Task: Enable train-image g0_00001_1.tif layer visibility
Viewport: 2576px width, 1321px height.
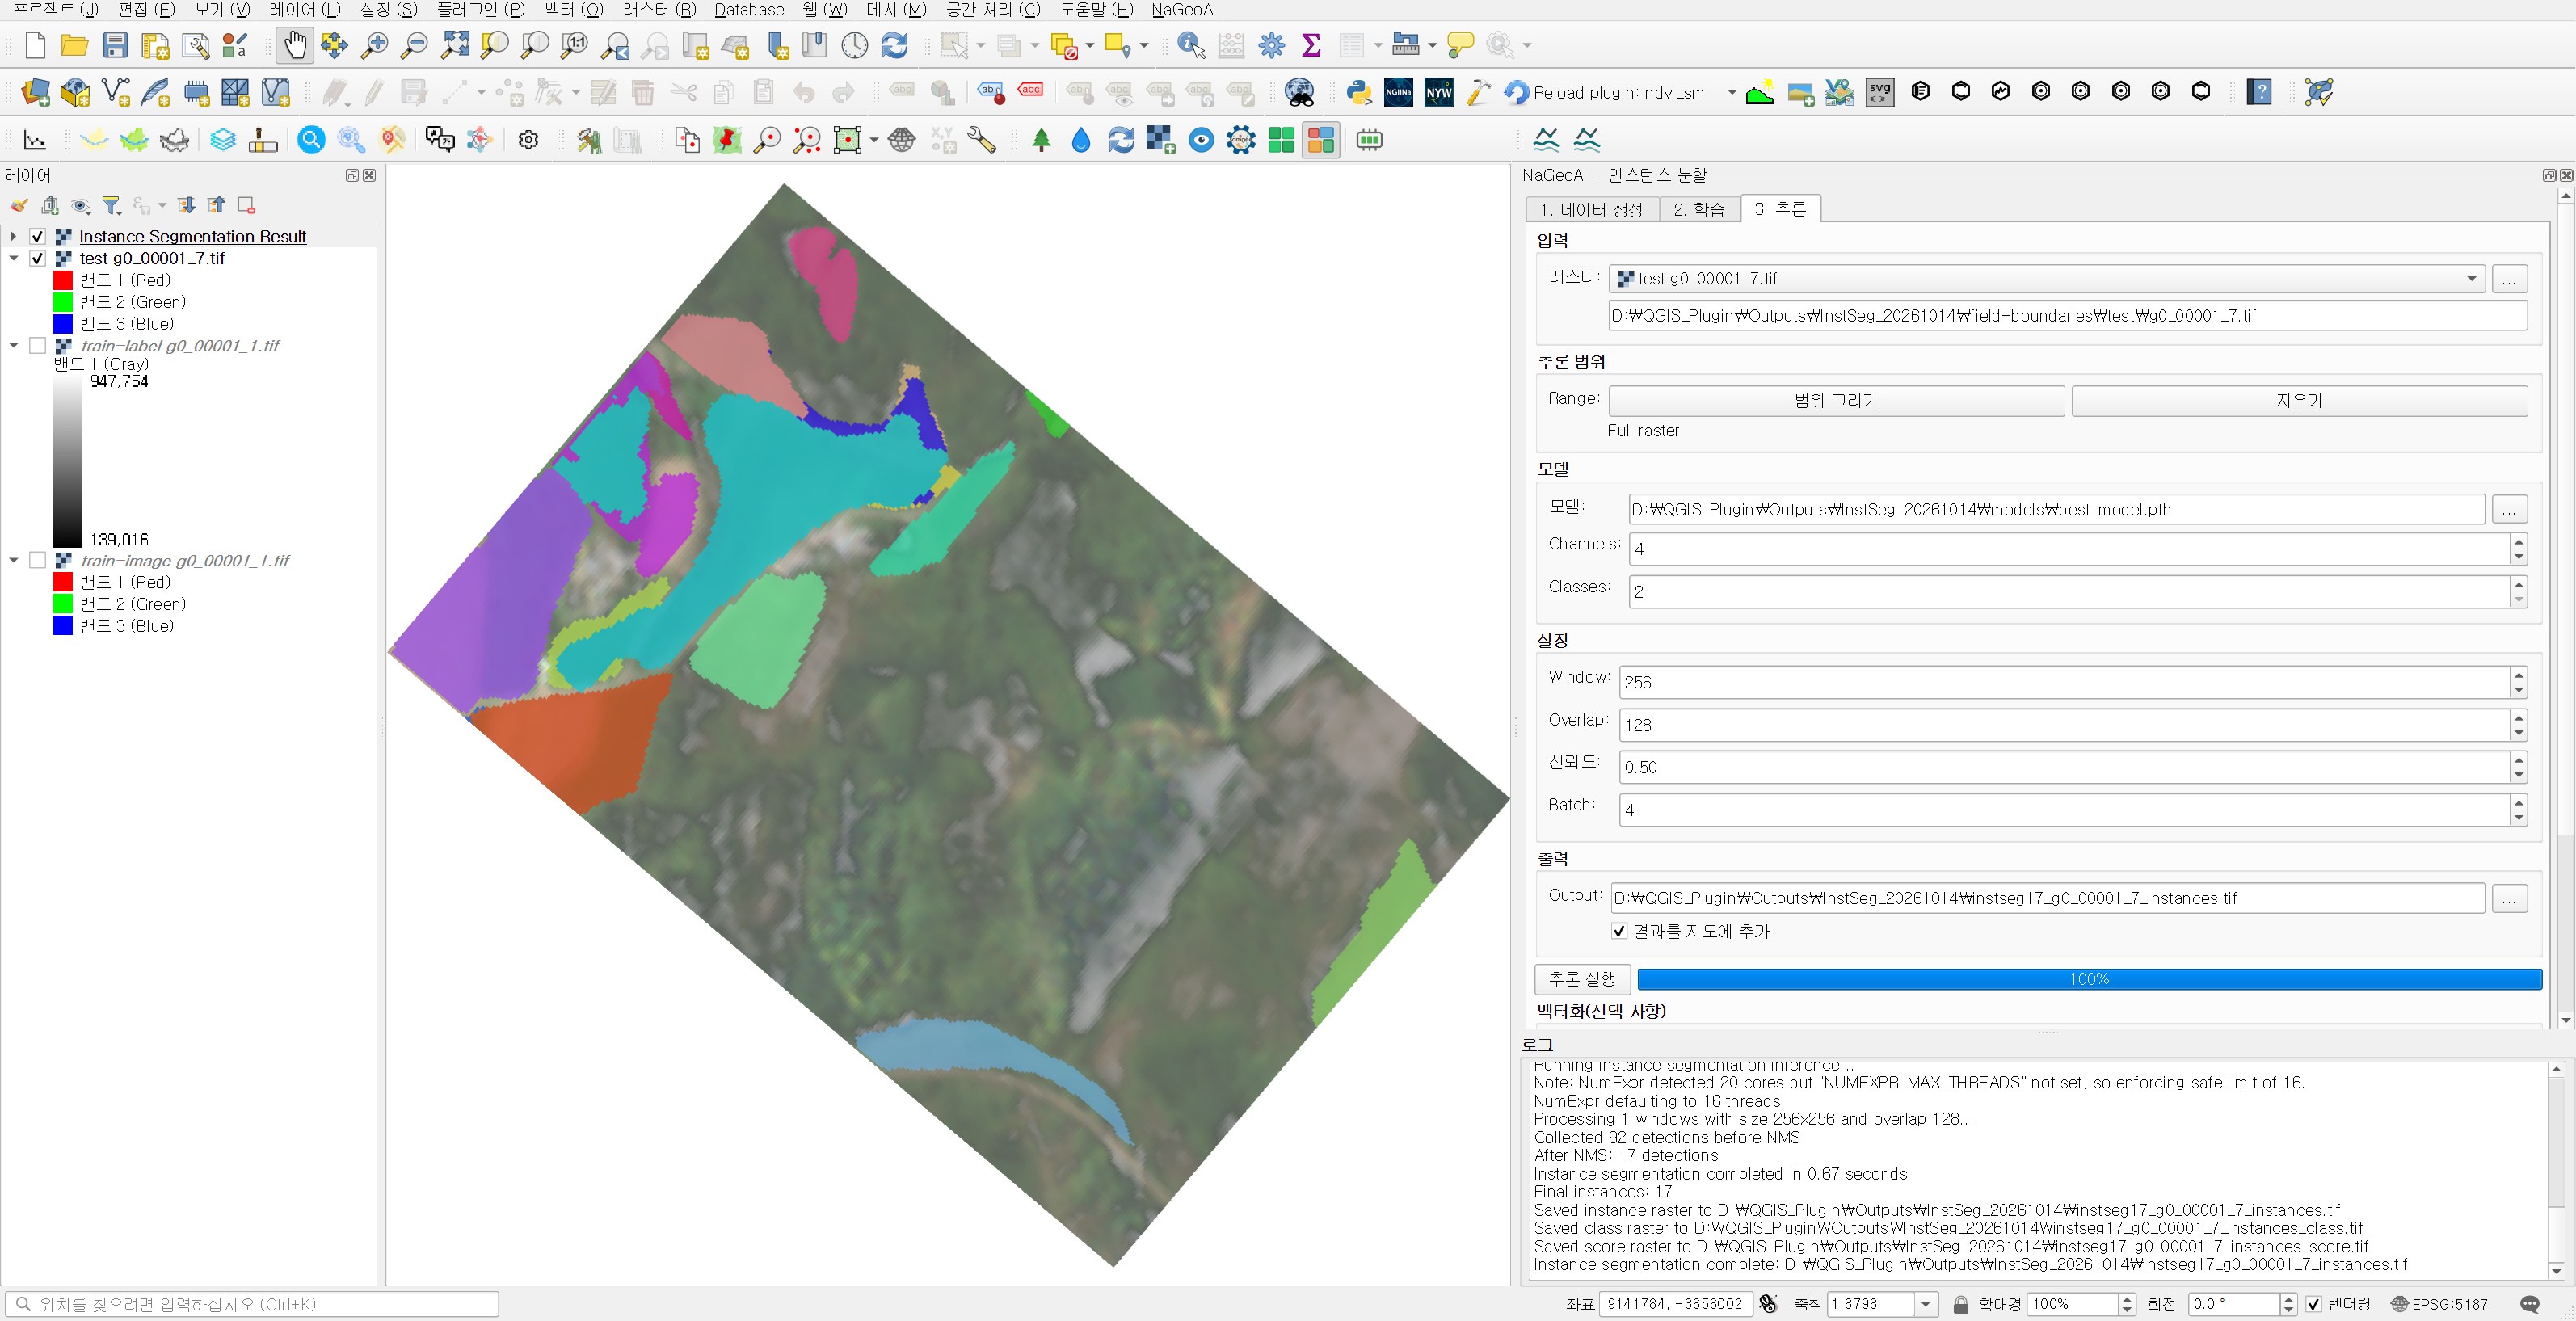Action: click(37, 560)
